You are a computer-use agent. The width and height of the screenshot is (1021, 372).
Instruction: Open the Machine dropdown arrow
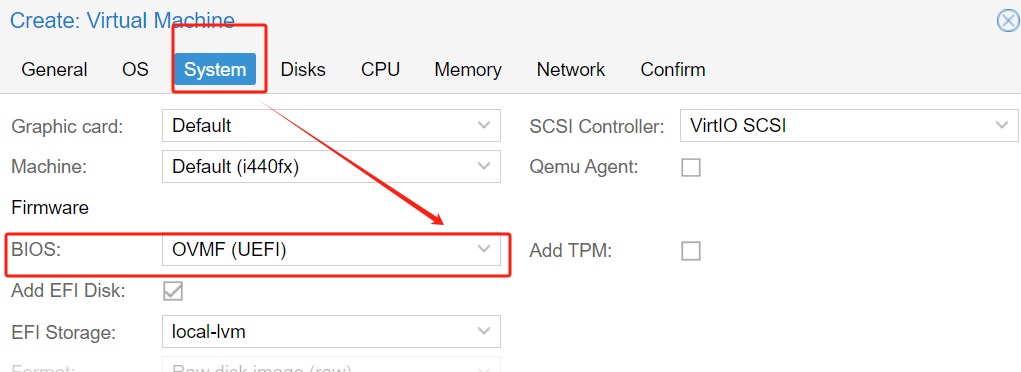484,167
